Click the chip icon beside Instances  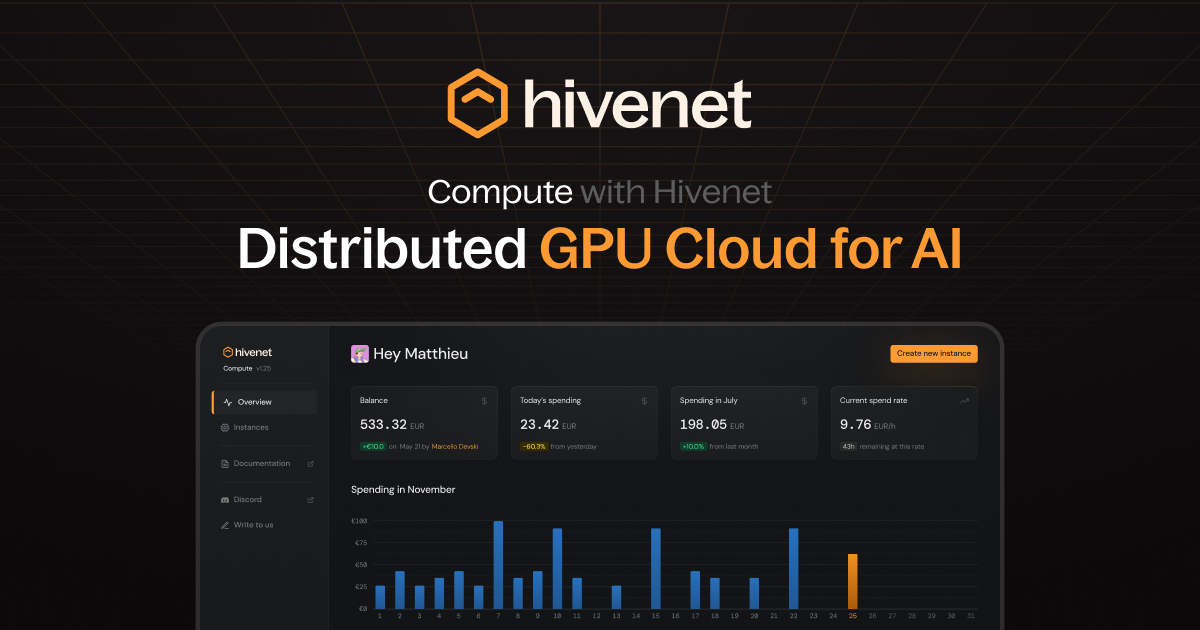click(225, 427)
